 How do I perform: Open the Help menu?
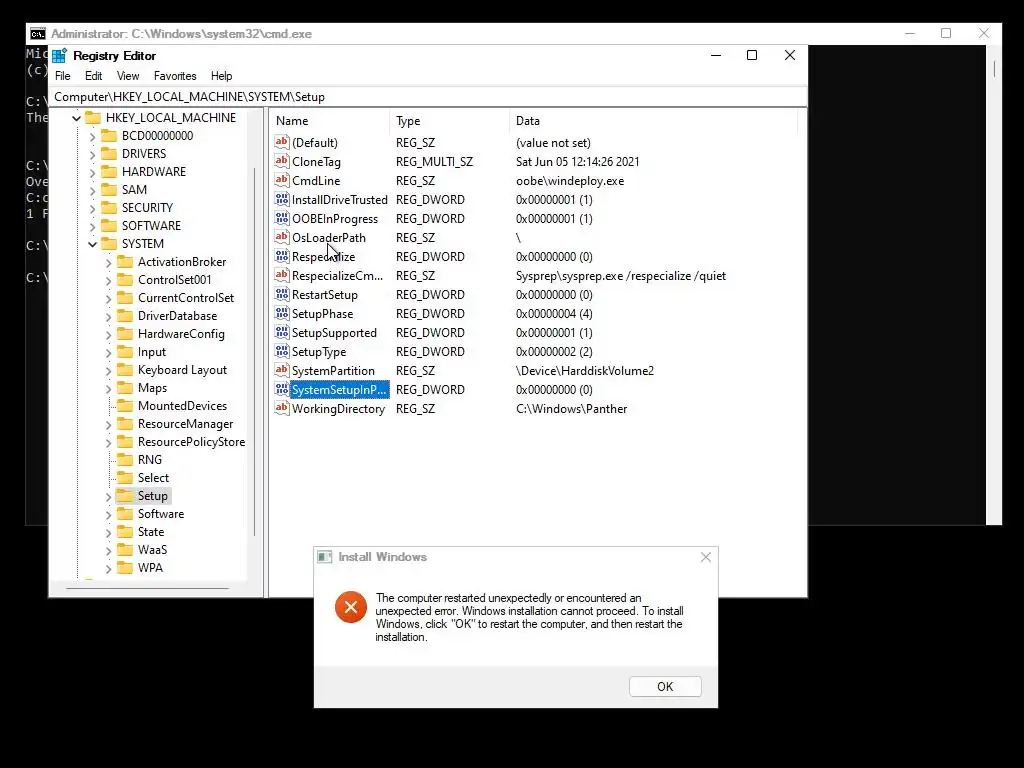(x=221, y=76)
